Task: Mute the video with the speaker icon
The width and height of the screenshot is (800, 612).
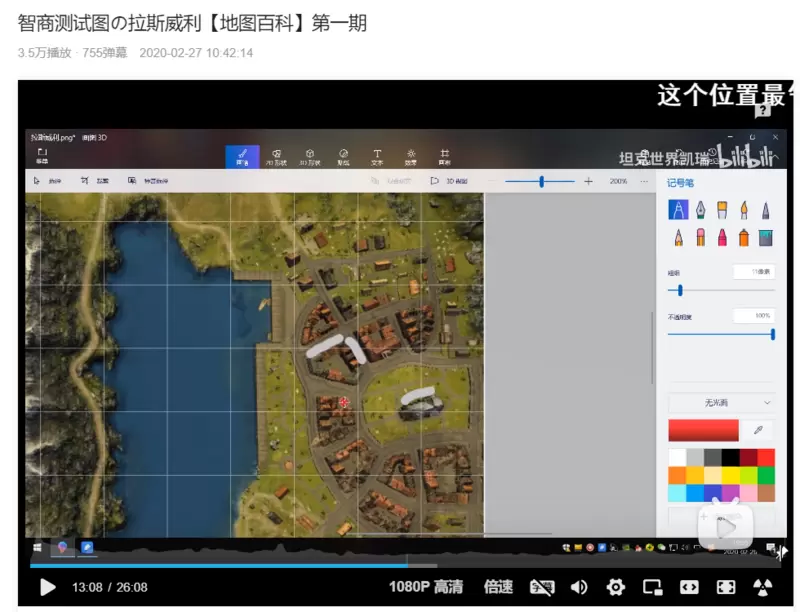Action: (x=579, y=587)
